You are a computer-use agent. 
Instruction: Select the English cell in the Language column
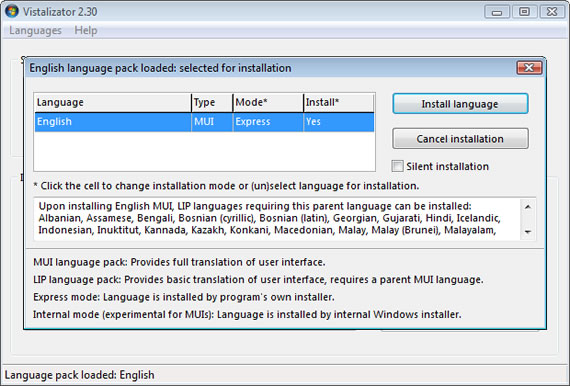(113, 122)
